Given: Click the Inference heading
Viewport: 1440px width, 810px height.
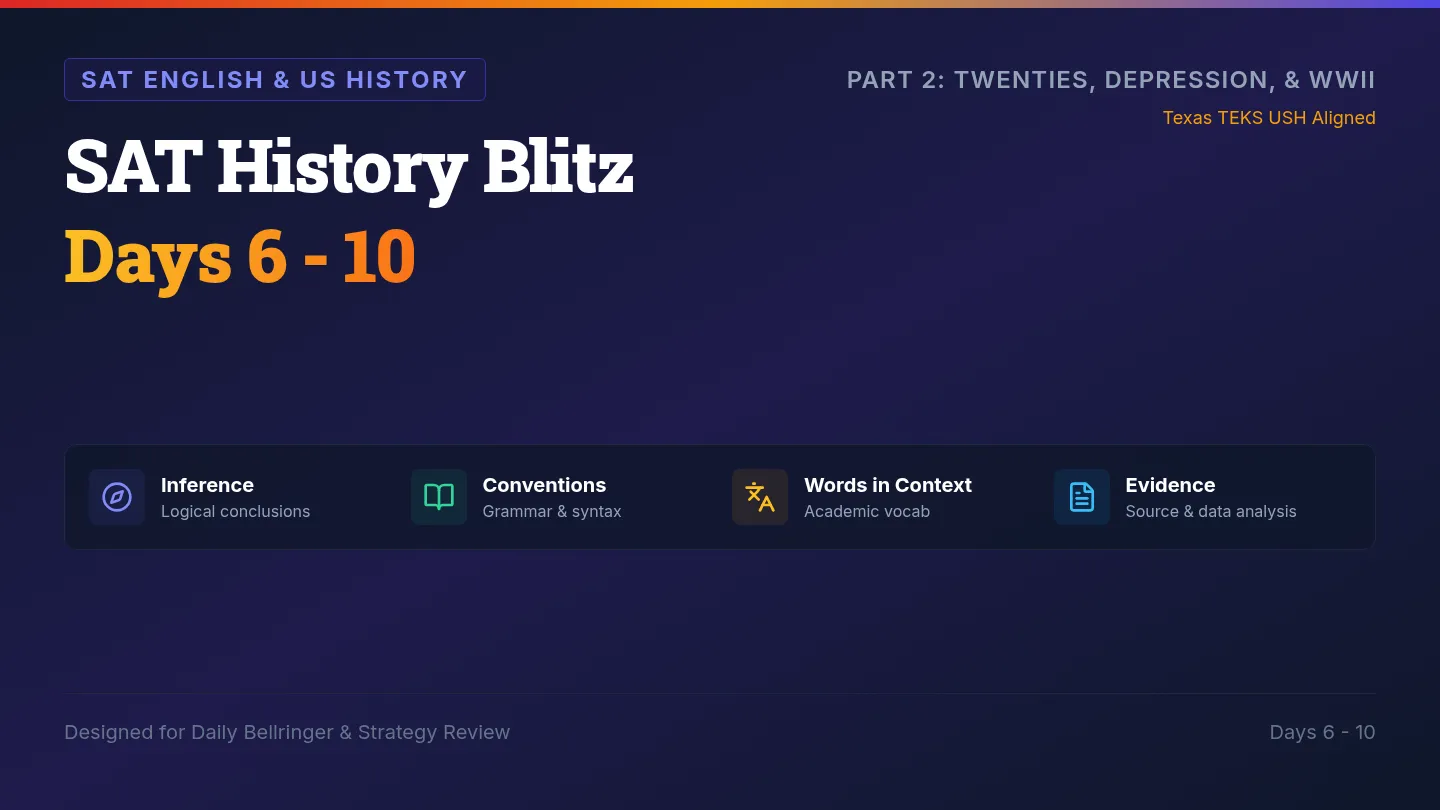Looking at the screenshot, I should tap(207, 485).
